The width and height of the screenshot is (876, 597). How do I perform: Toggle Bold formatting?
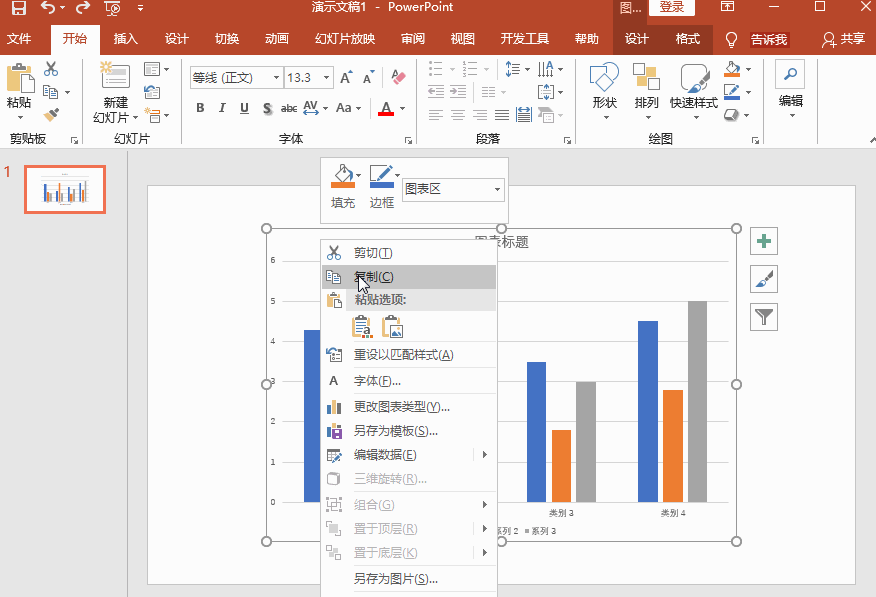(x=200, y=108)
